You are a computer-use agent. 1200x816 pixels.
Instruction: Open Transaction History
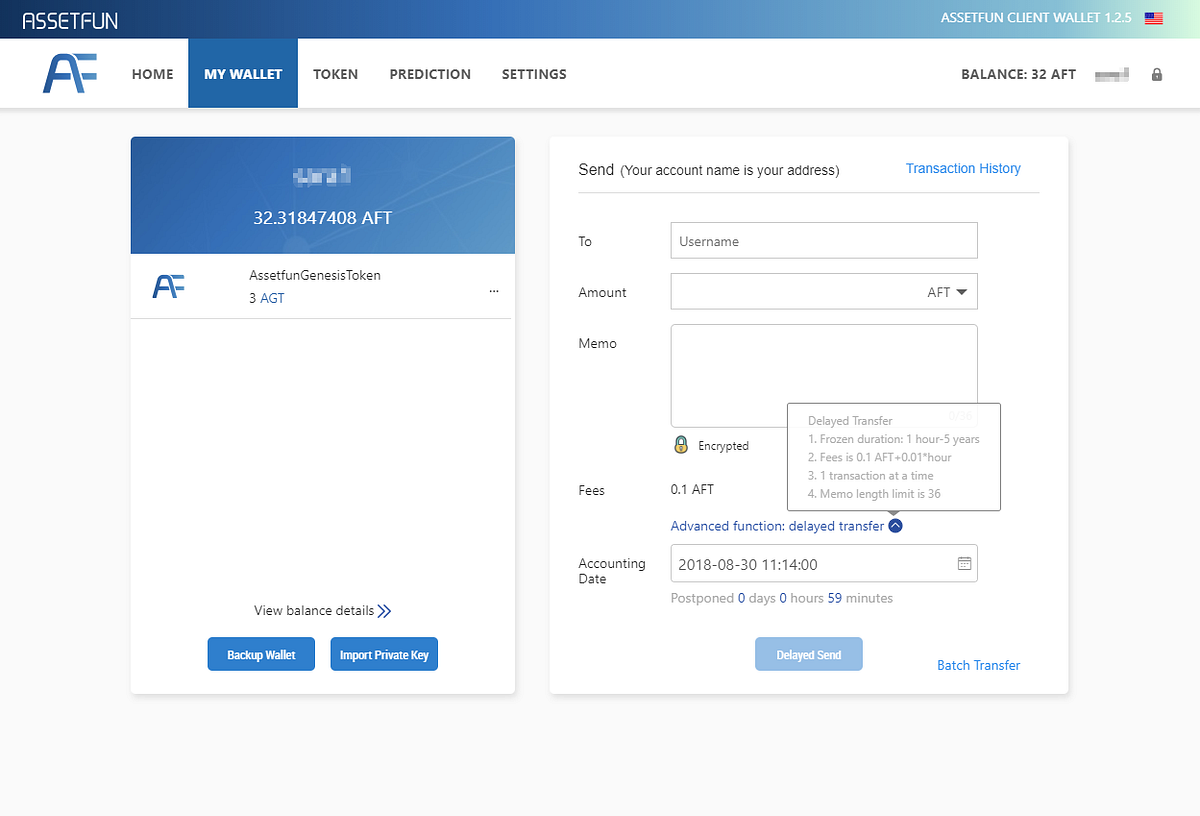[x=962, y=168]
